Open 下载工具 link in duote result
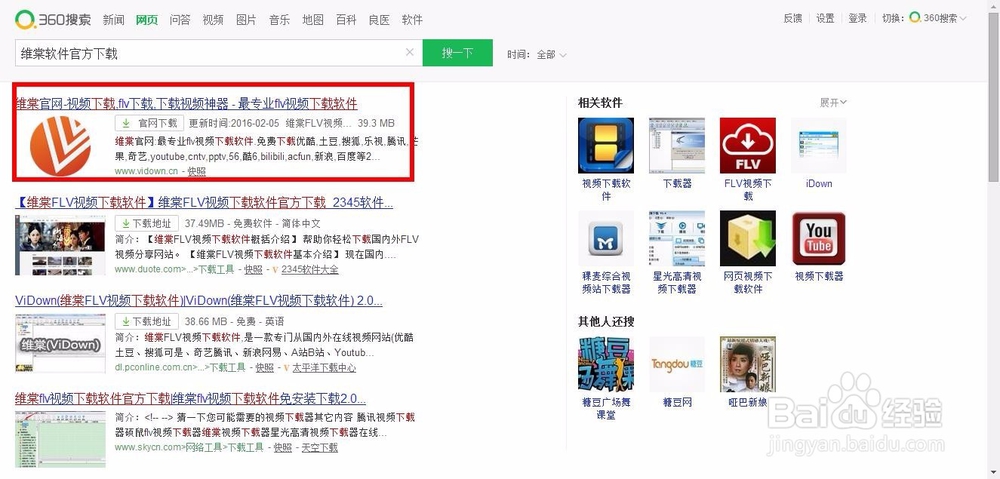Screen dimensions: 1000x479 point(216,270)
